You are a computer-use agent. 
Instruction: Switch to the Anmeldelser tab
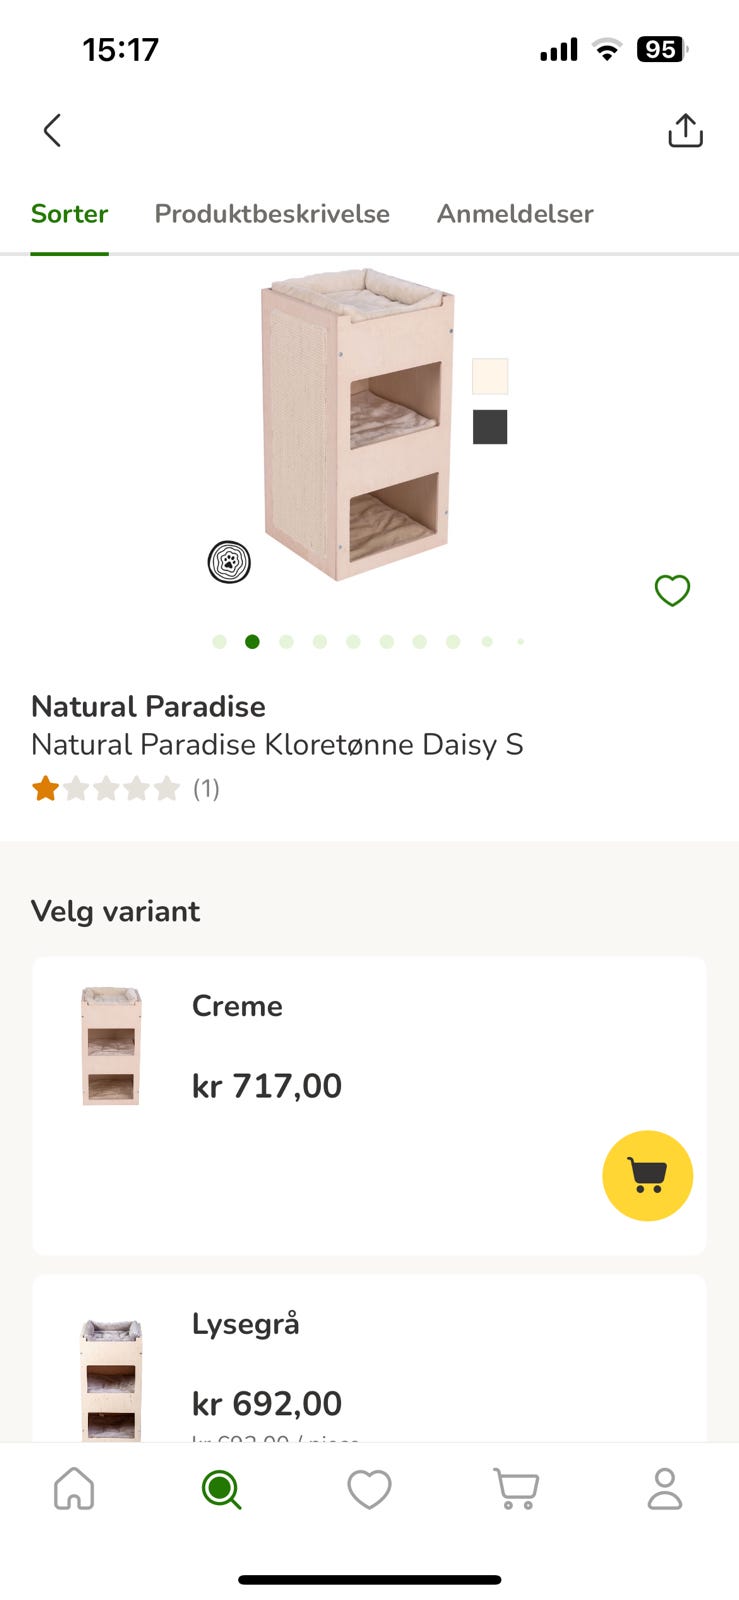(515, 213)
